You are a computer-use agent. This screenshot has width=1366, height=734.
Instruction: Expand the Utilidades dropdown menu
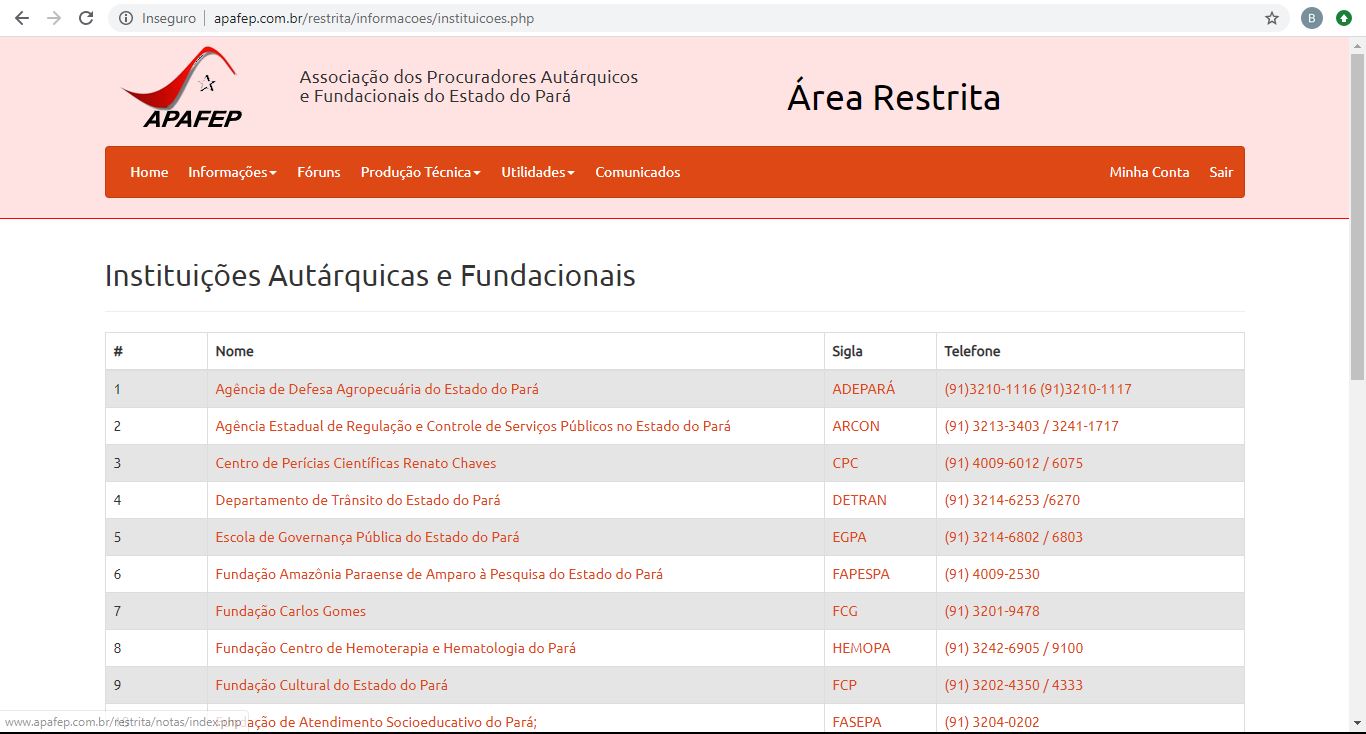538,172
